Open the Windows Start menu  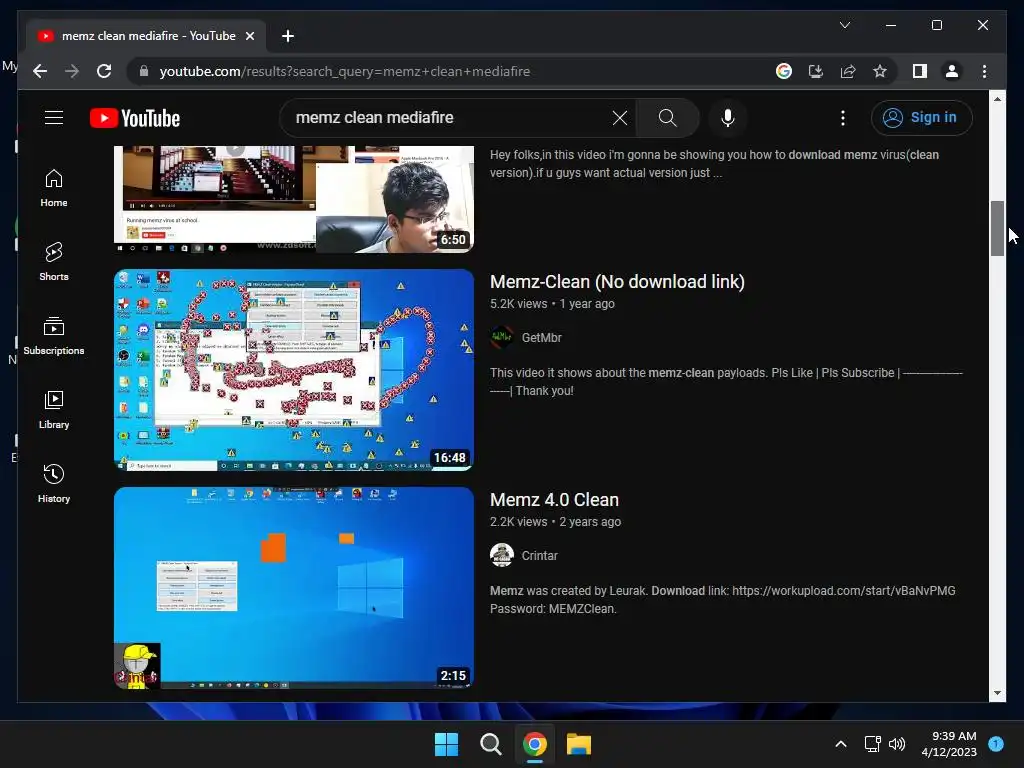(447, 744)
